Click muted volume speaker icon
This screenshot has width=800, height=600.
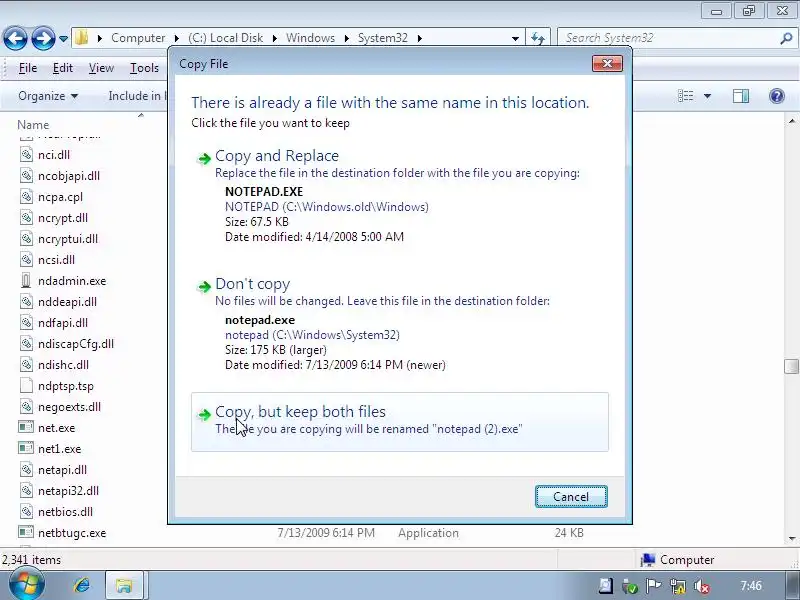pos(702,586)
